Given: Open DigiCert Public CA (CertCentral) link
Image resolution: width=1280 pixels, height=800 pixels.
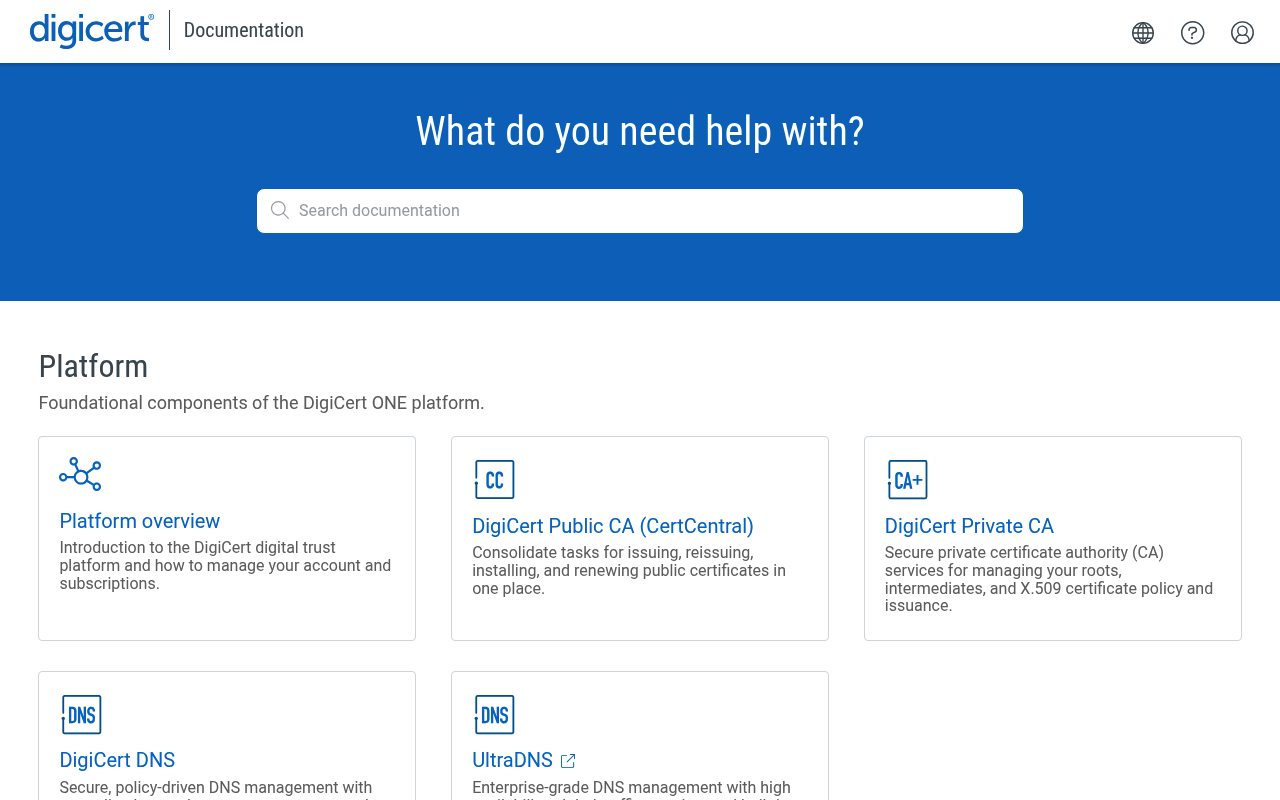Looking at the screenshot, I should (x=613, y=526).
